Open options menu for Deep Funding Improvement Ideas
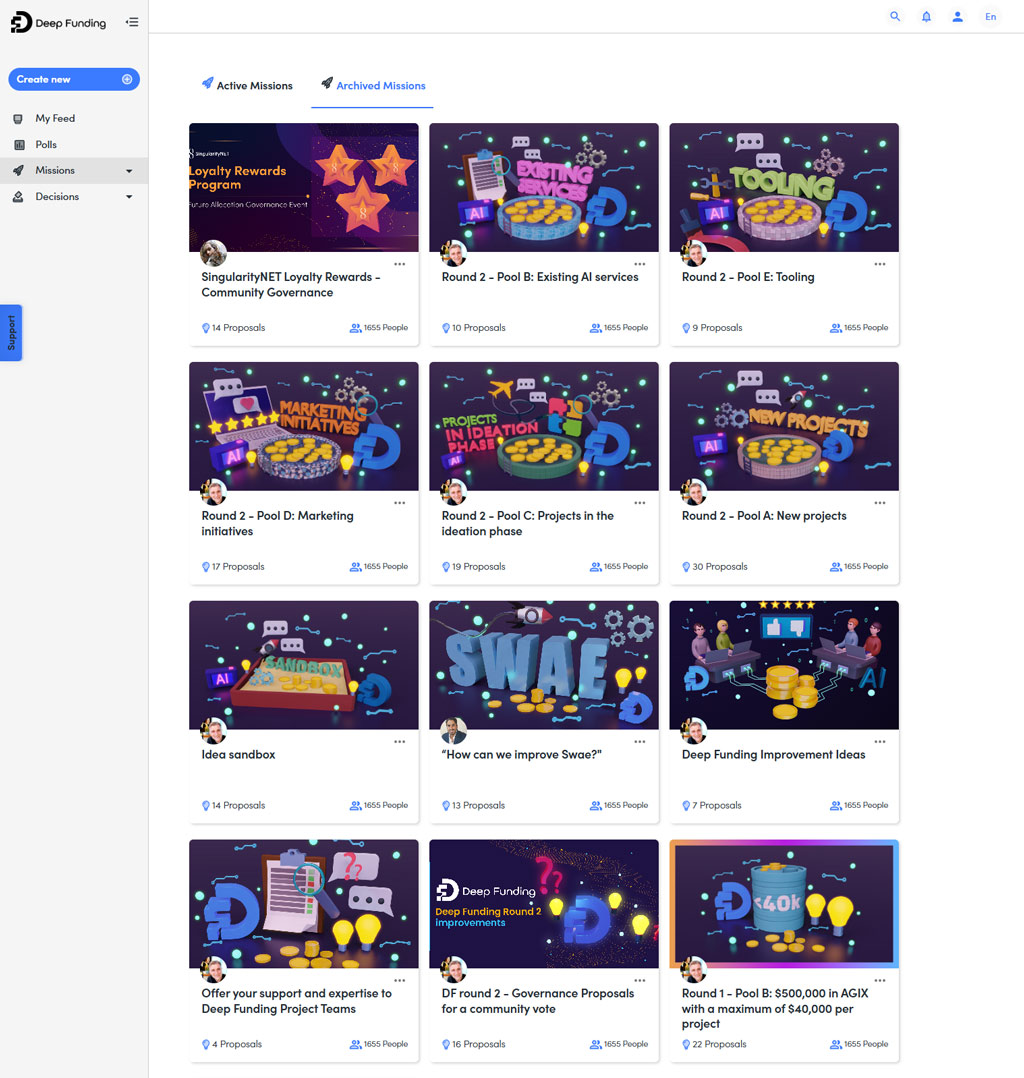The height and width of the screenshot is (1078, 1024). point(880,742)
